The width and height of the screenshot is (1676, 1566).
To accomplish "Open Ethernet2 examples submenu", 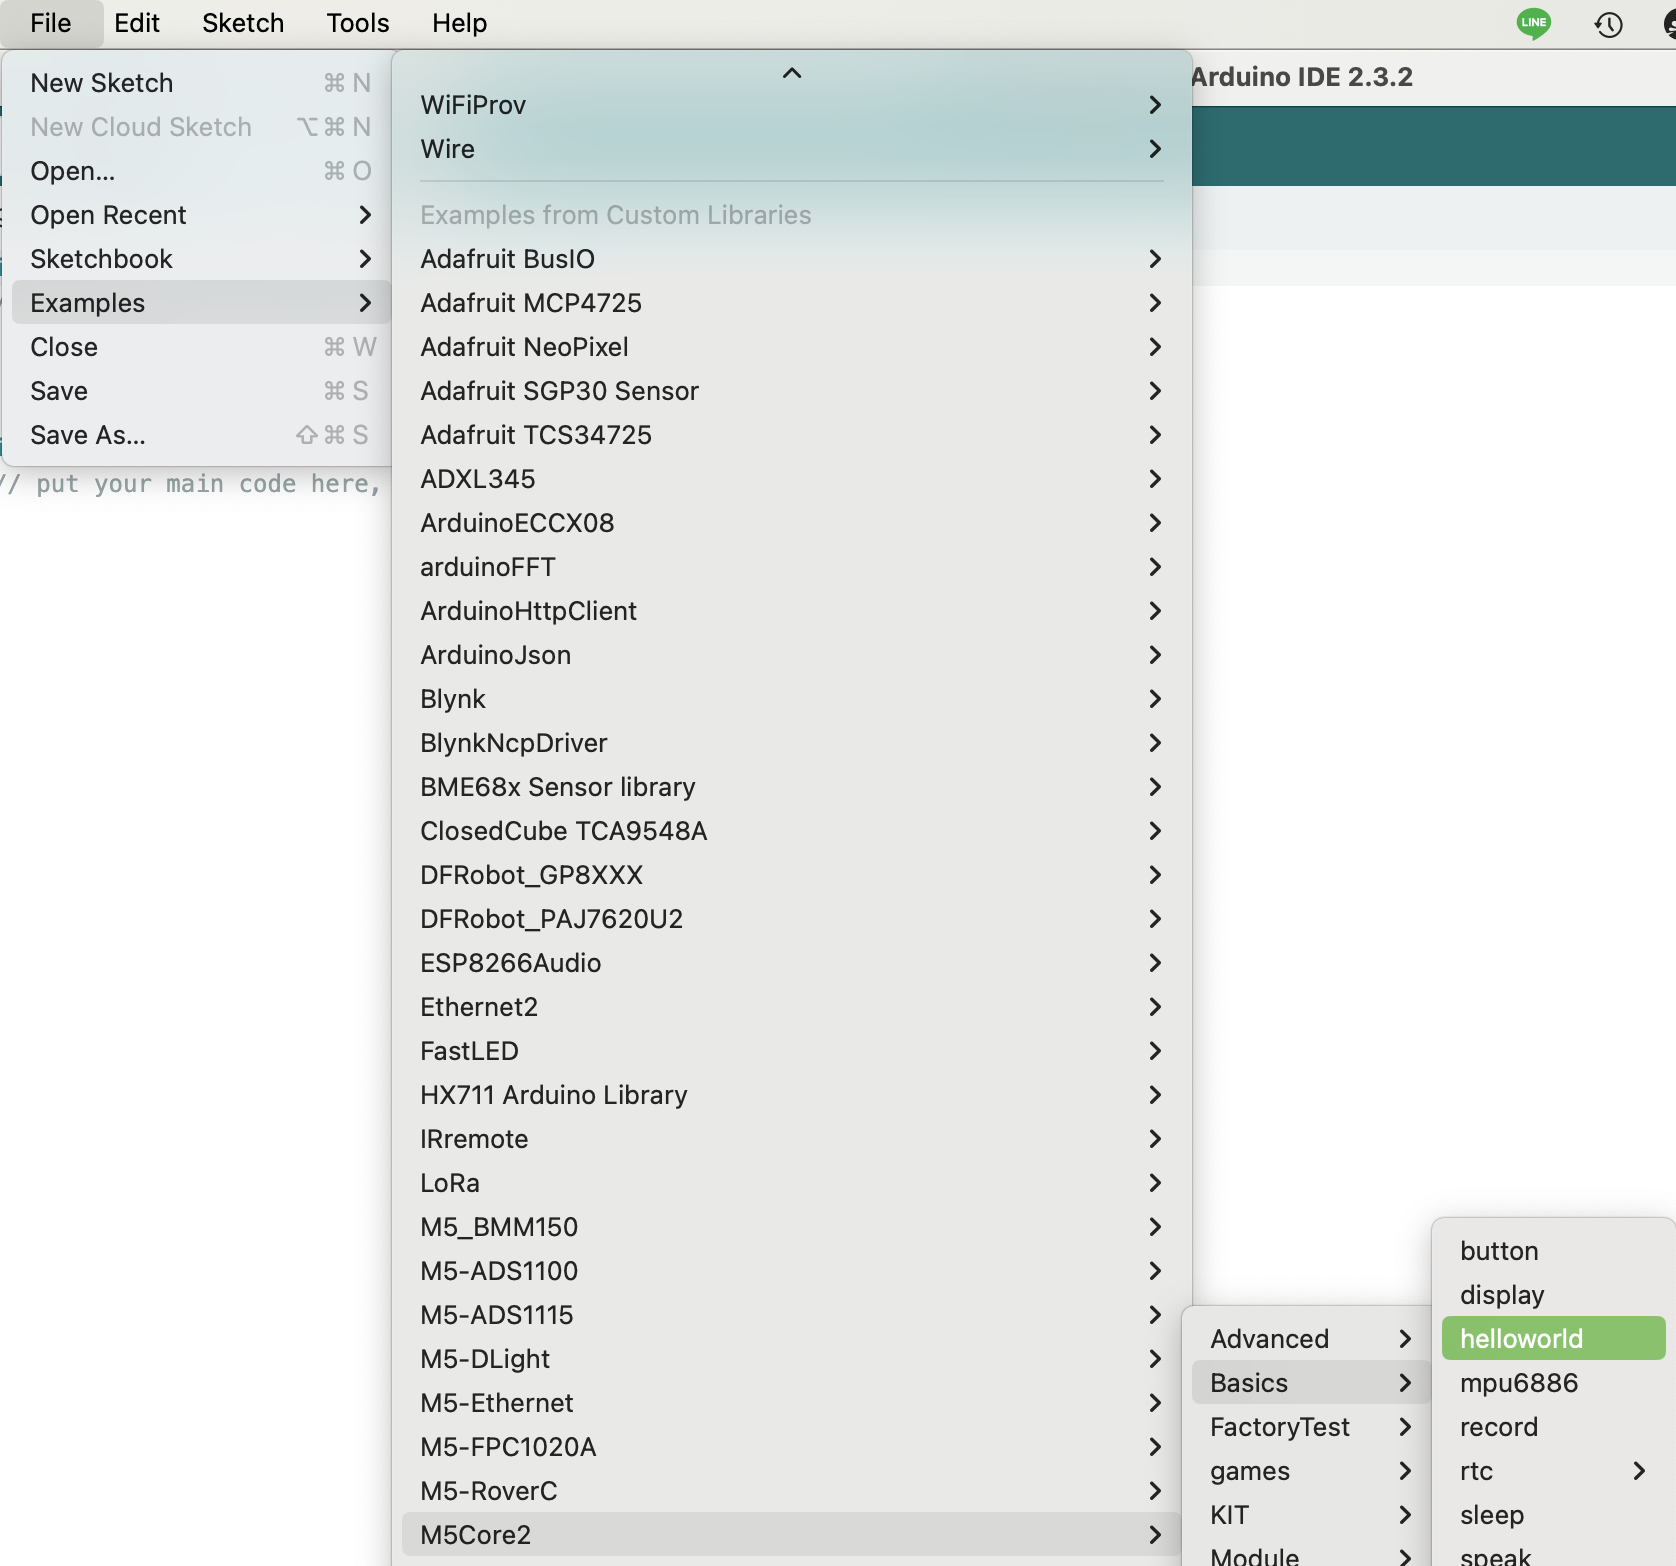I will 791,1007.
